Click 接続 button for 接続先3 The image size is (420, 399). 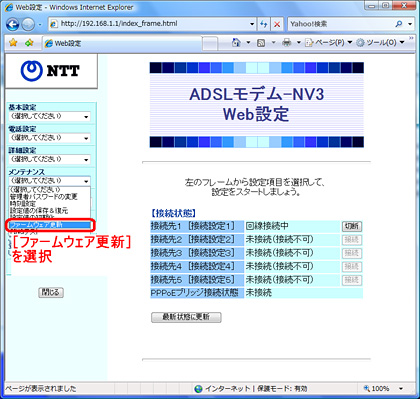click(352, 253)
